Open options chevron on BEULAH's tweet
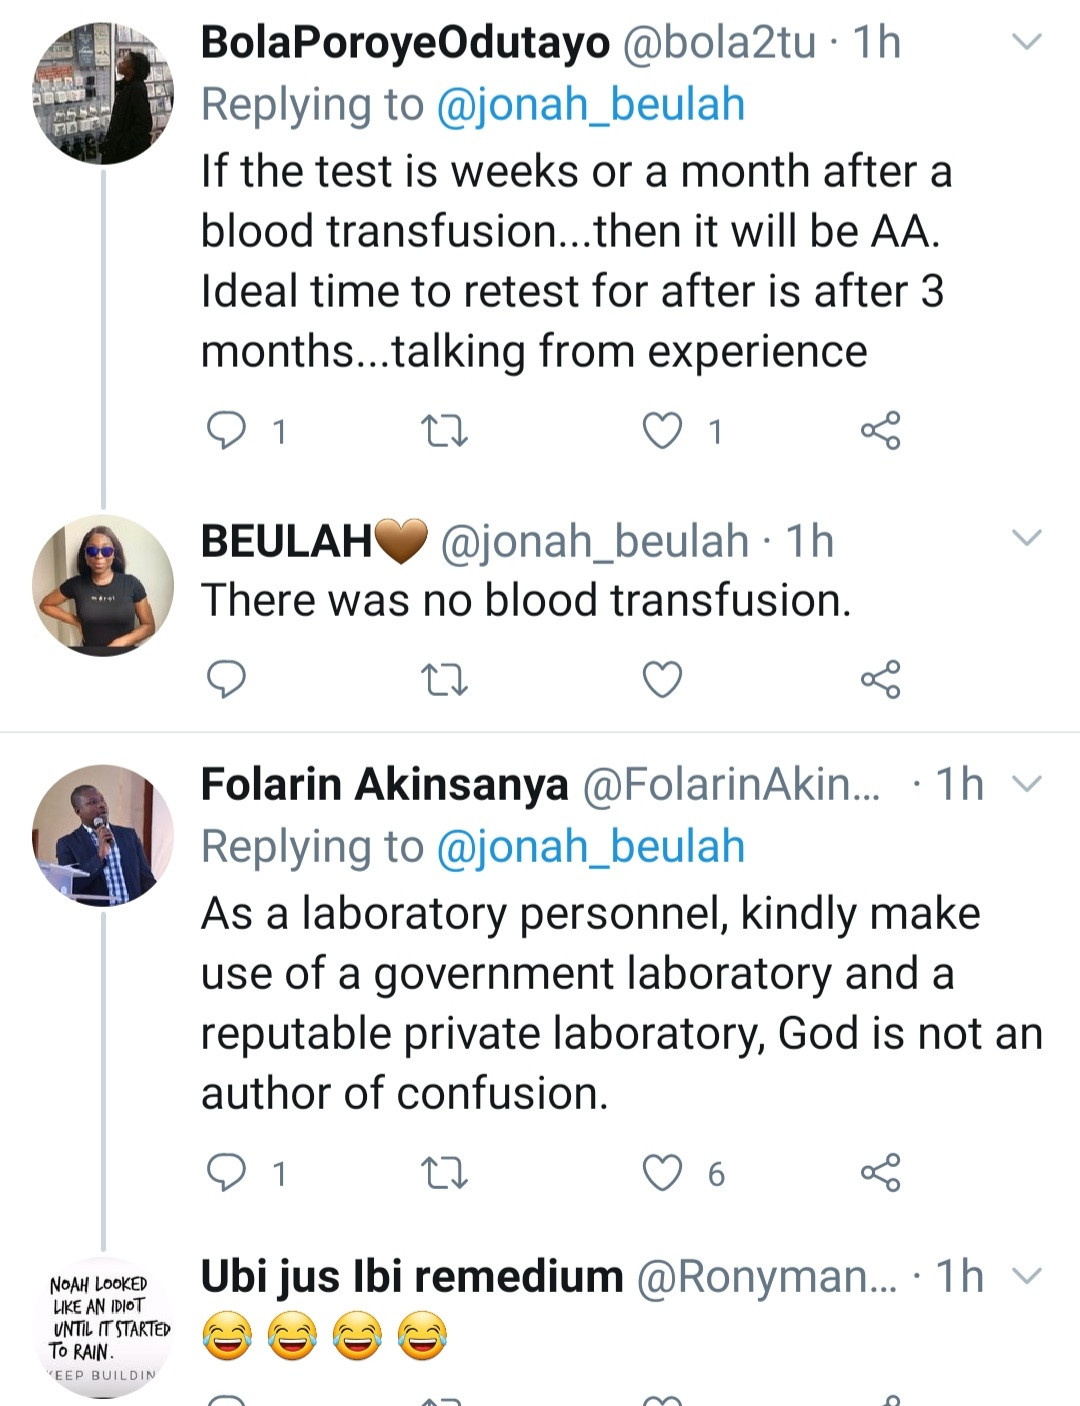 1027,538
